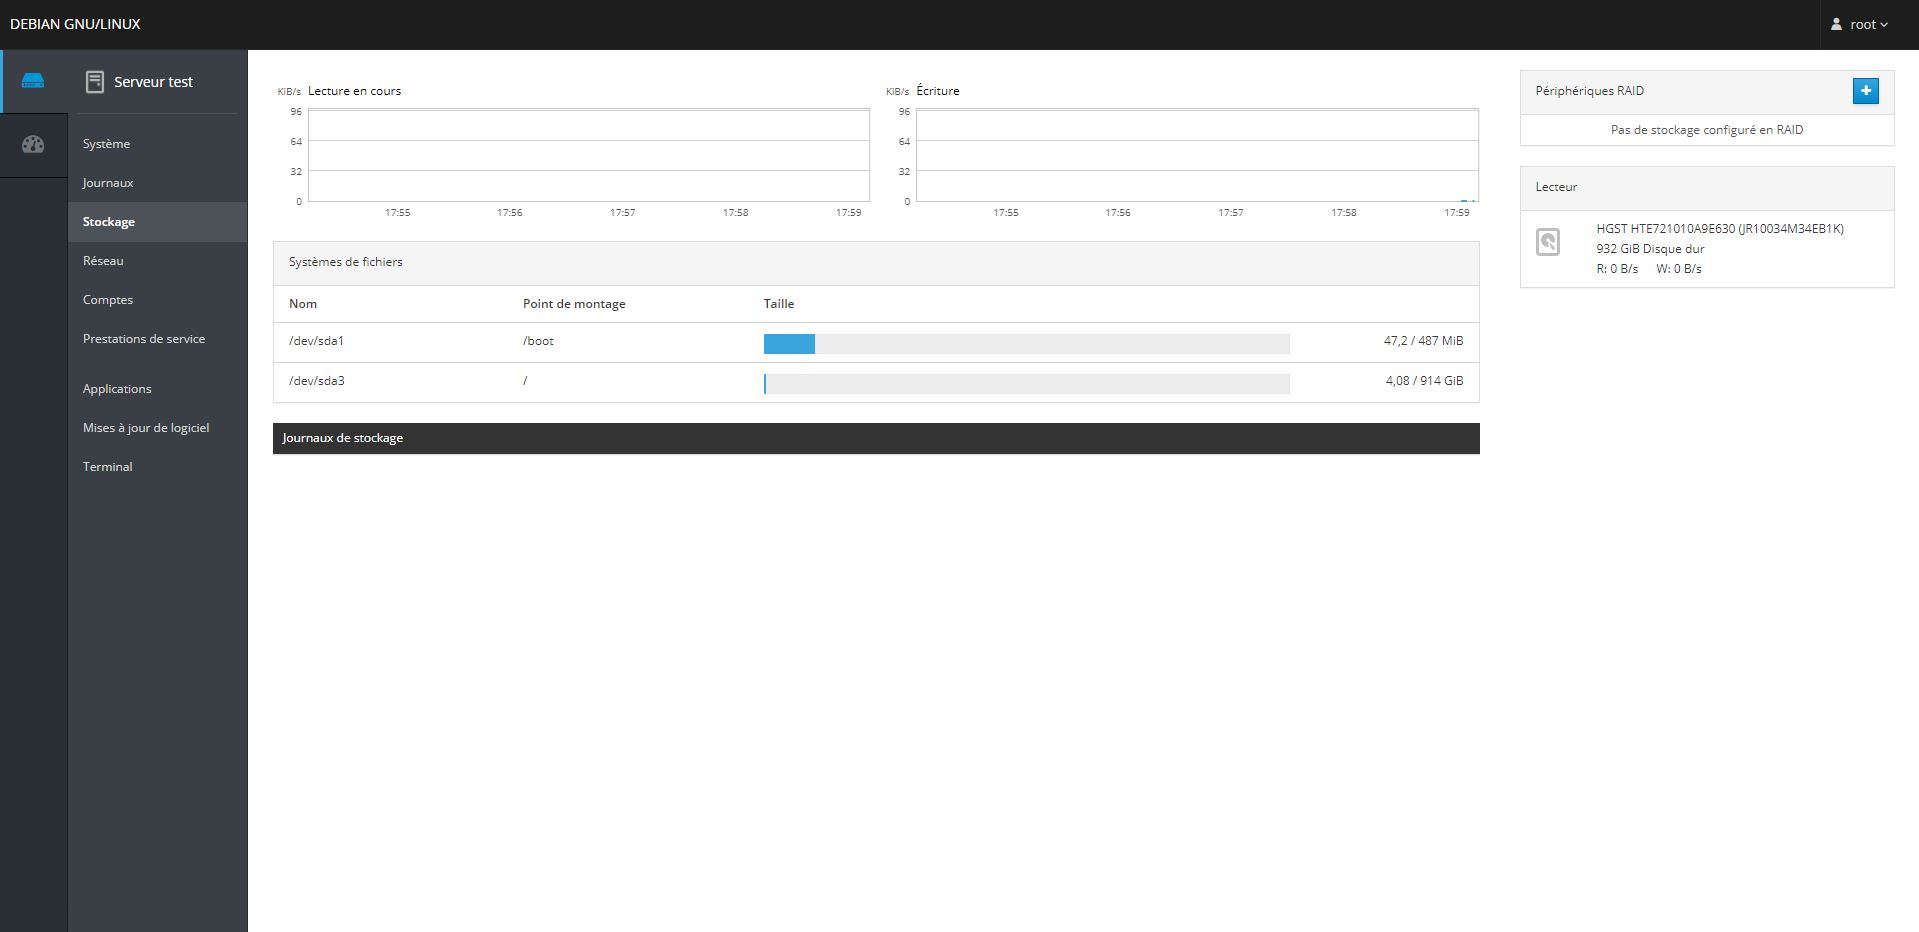The width and height of the screenshot is (1919, 932).
Task: Click the hard disk drive icon
Action: 1547,242
